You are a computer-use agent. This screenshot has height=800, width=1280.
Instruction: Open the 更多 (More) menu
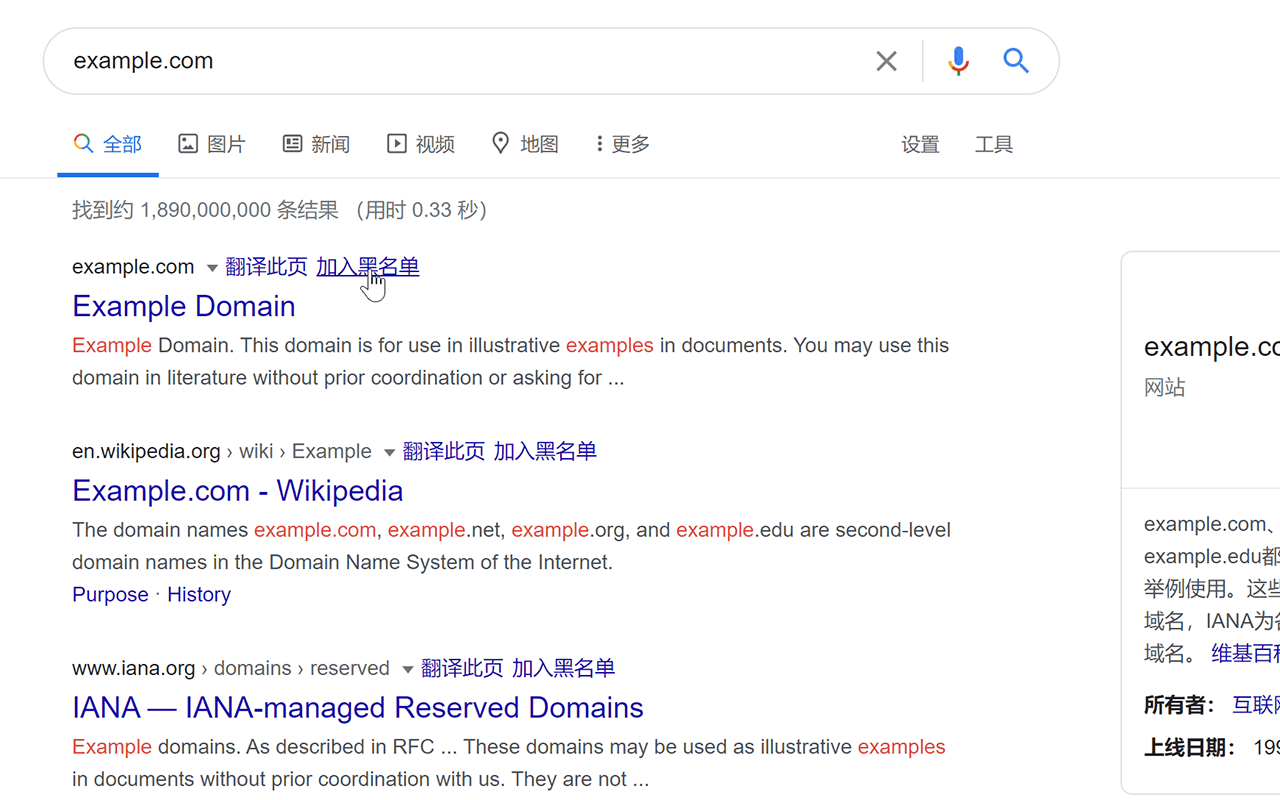point(623,144)
